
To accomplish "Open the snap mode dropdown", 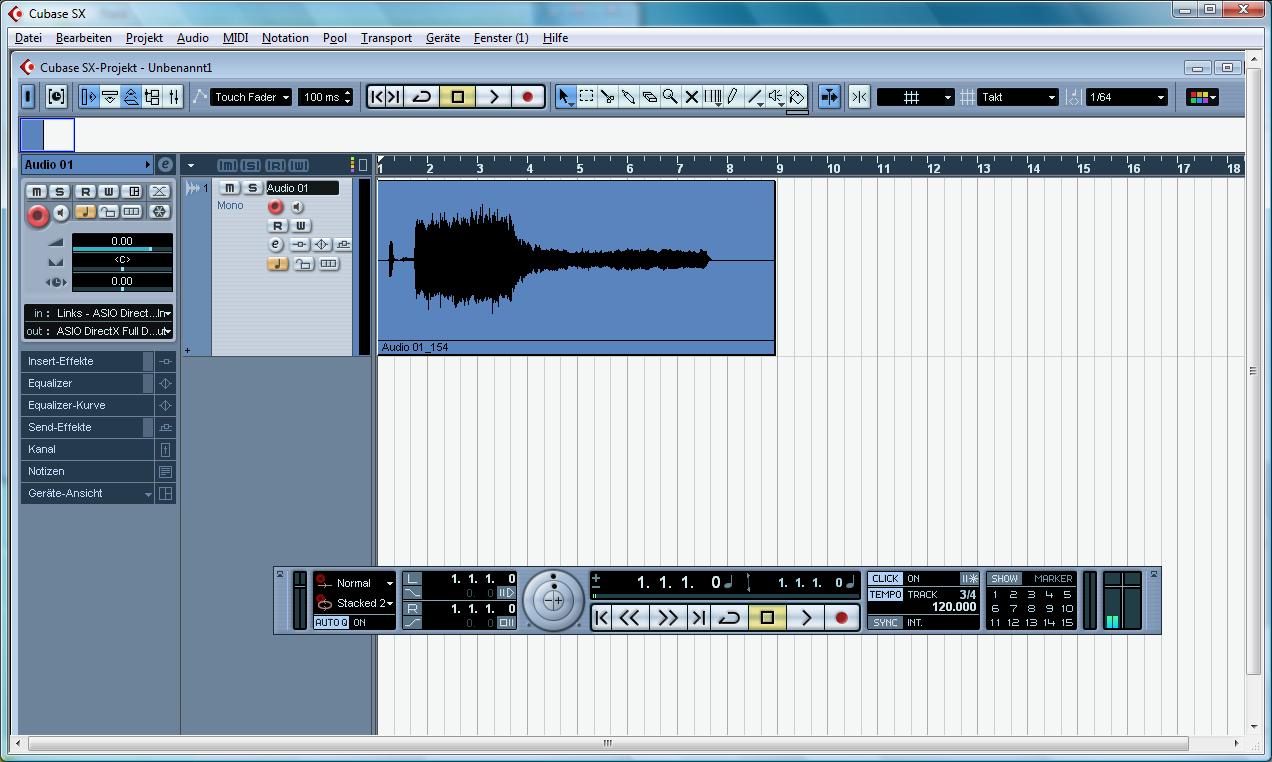I will tap(916, 97).
